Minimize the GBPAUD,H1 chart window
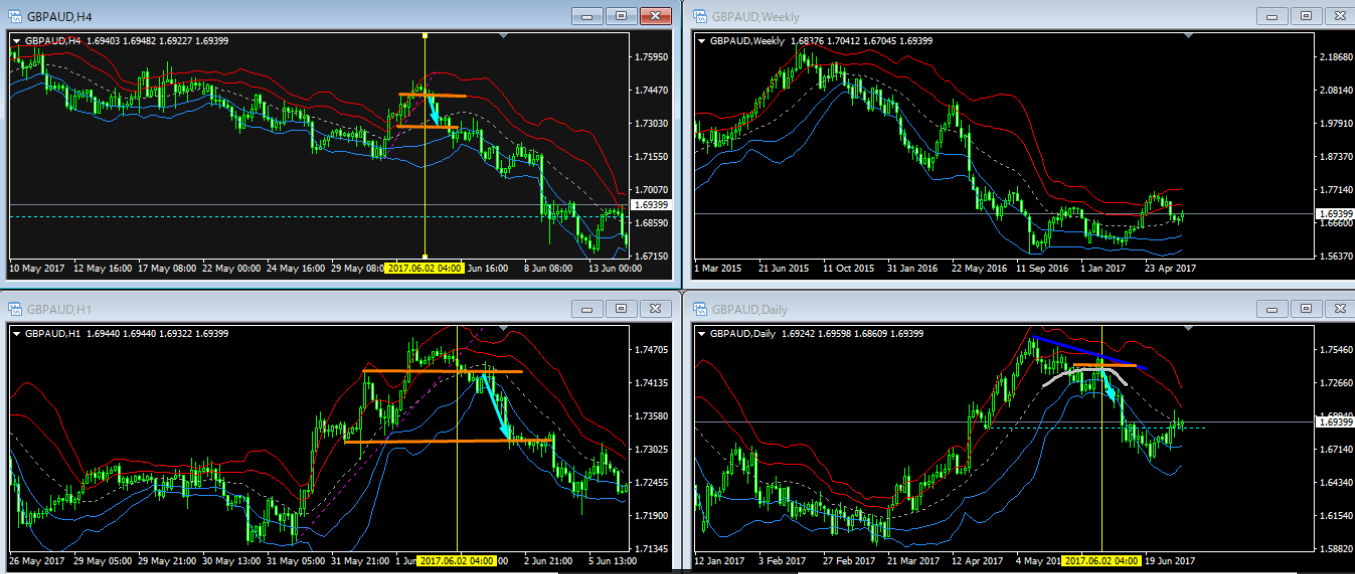 tap(587, 309)
